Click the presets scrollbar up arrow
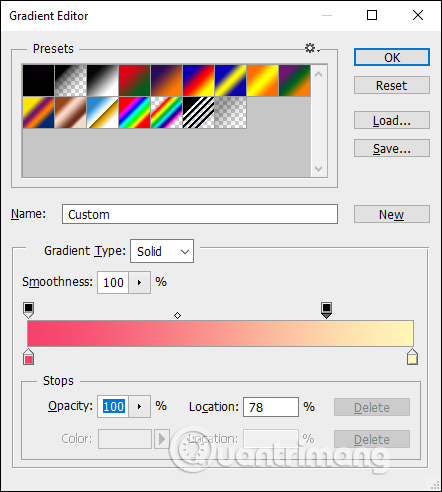 click(319, 74)
